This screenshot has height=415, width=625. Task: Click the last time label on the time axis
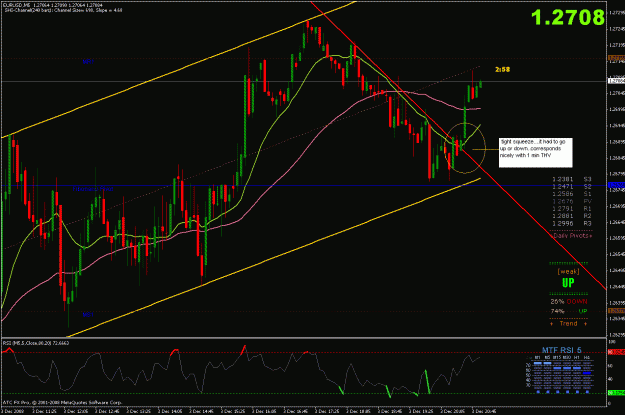[484, 411]
